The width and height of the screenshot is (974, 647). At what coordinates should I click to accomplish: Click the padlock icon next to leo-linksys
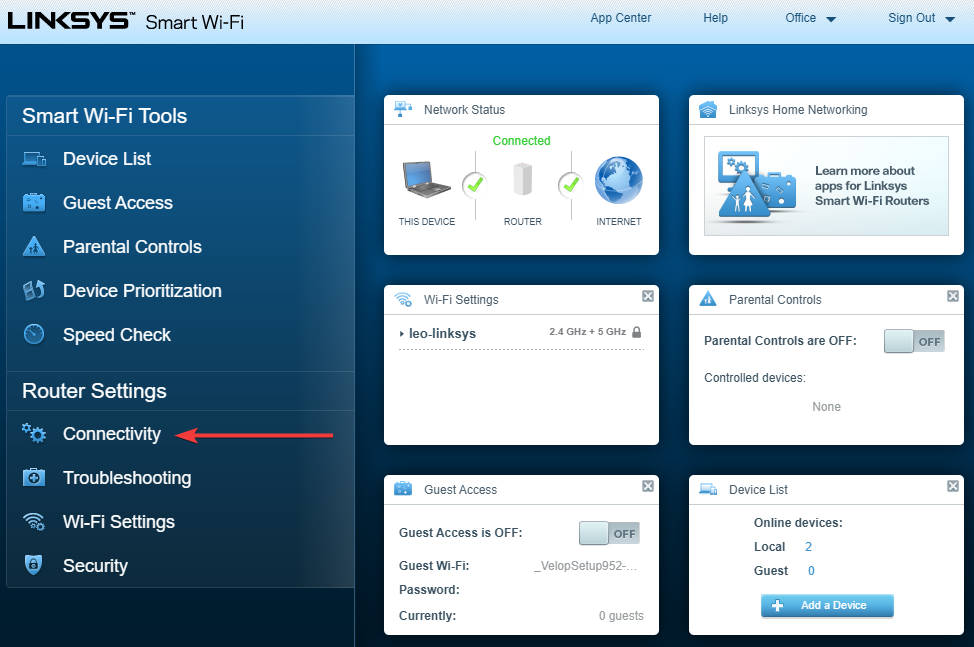point(637,332)
